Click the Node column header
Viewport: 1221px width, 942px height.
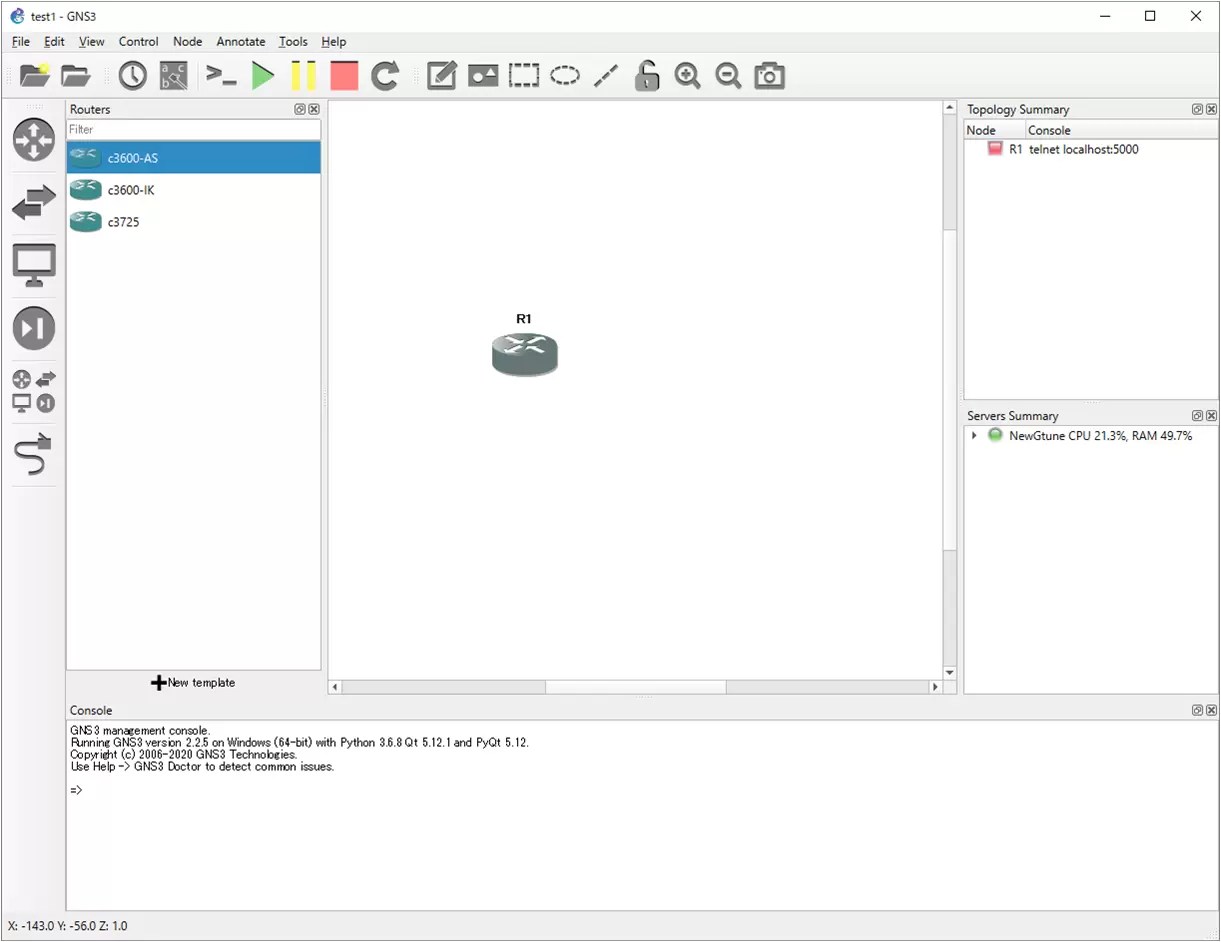pos(995,130)
